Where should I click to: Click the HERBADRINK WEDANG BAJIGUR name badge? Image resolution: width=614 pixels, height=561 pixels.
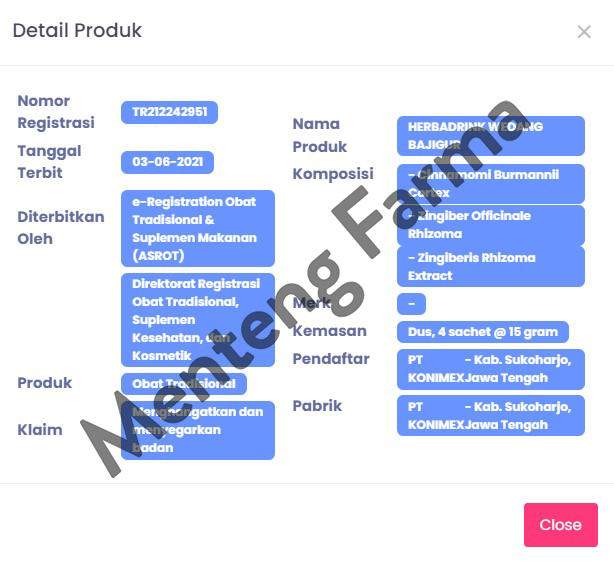[490, 136]
